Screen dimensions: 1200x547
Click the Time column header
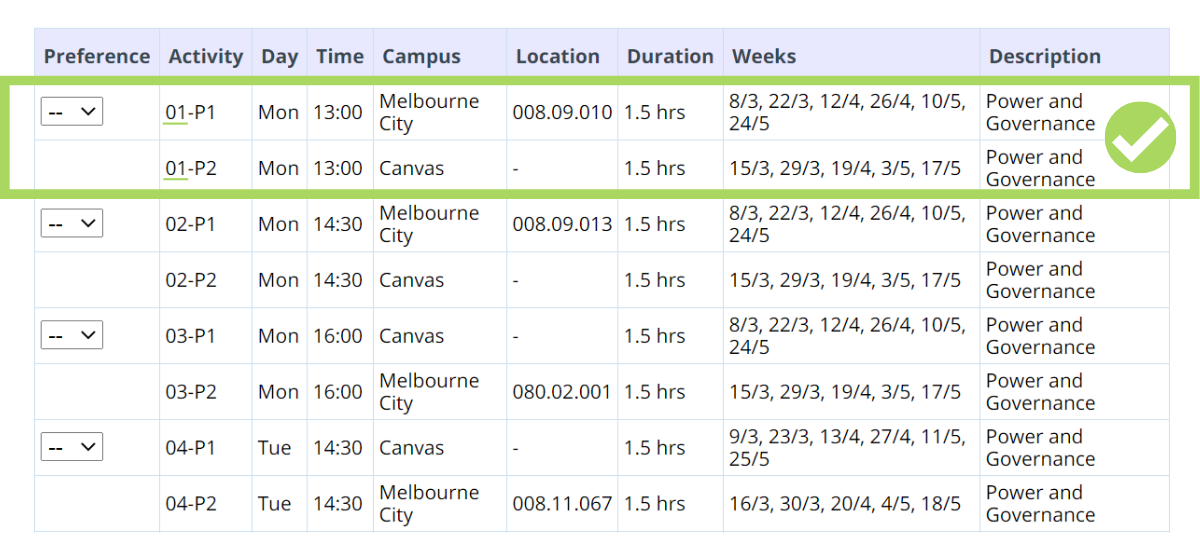(339, 57)
